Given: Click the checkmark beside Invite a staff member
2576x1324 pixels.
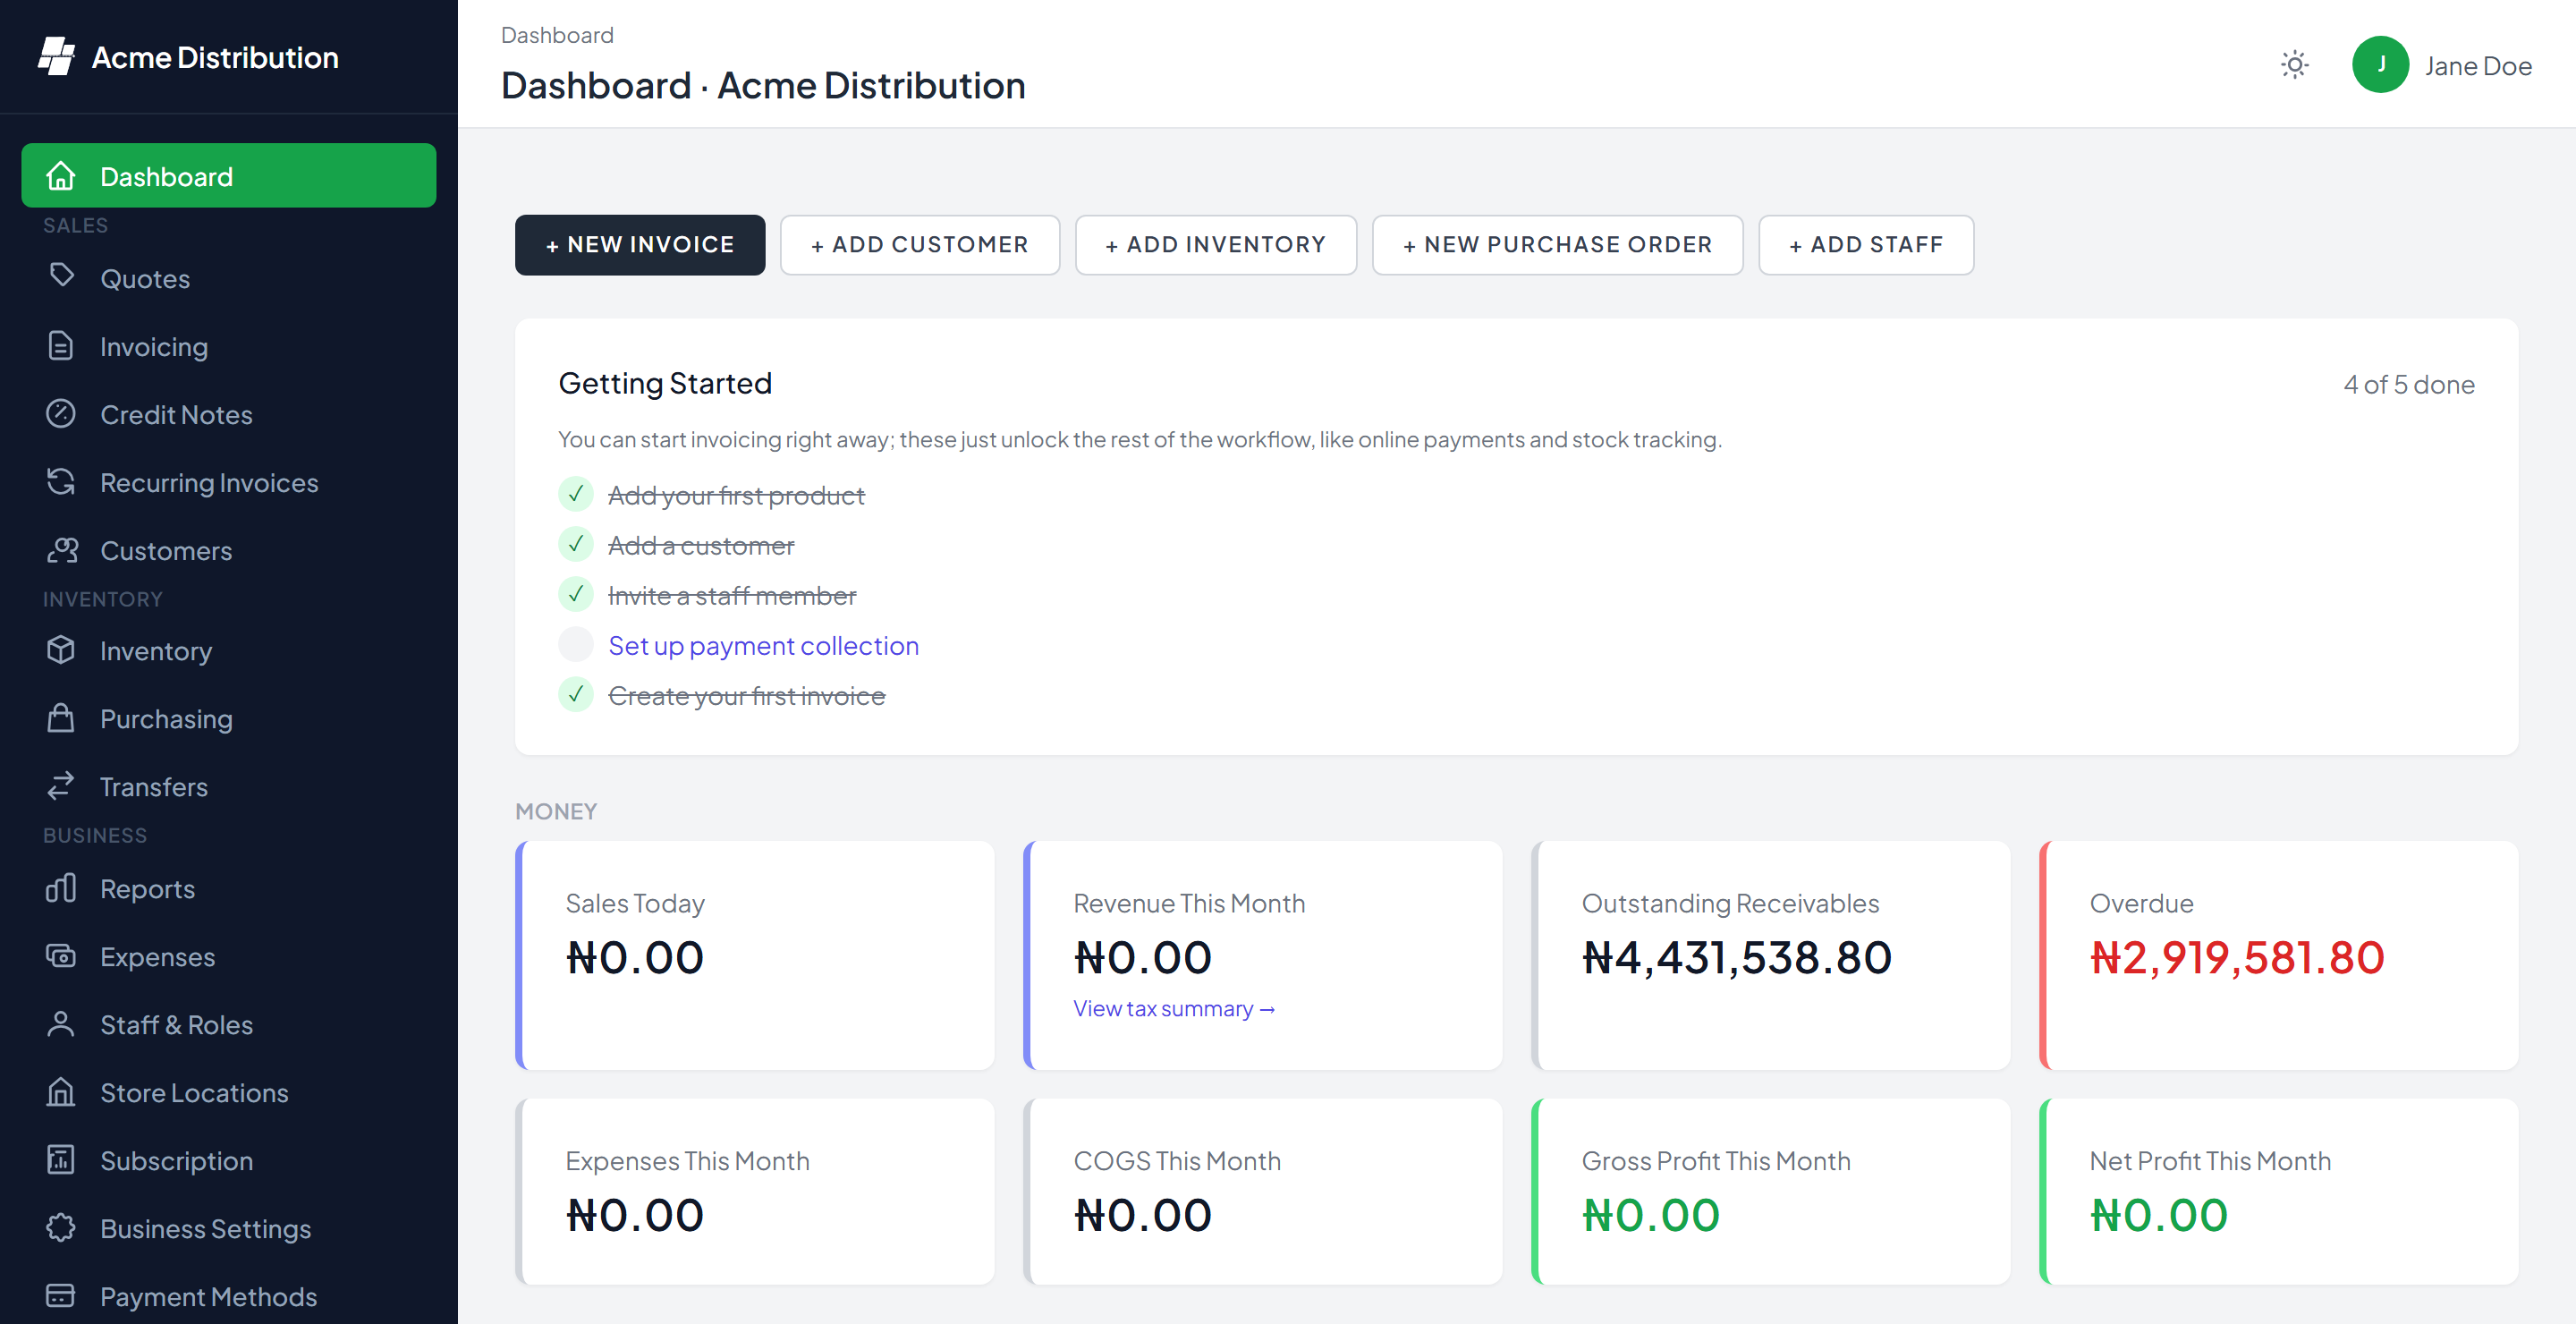Looking at the screenshot, I should [576, 594].
